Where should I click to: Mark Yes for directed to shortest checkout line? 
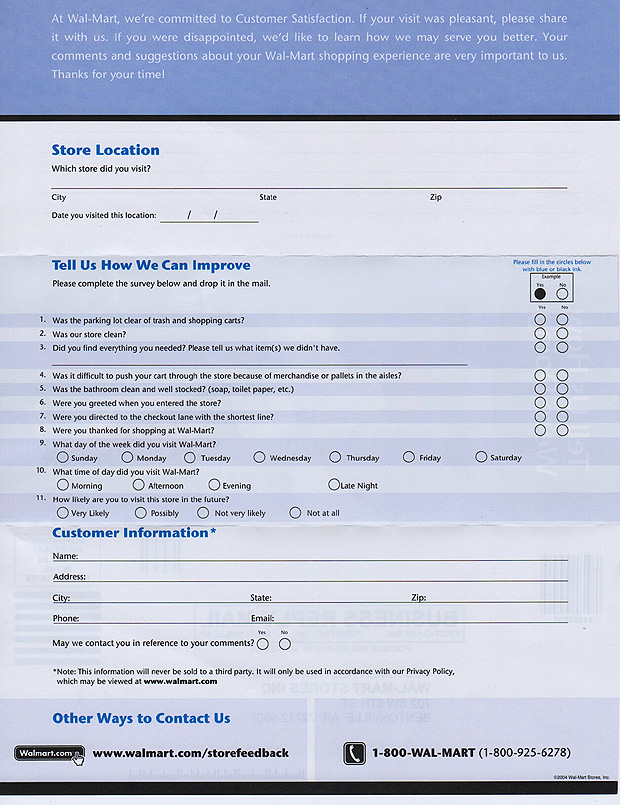[x=540, y=416]
